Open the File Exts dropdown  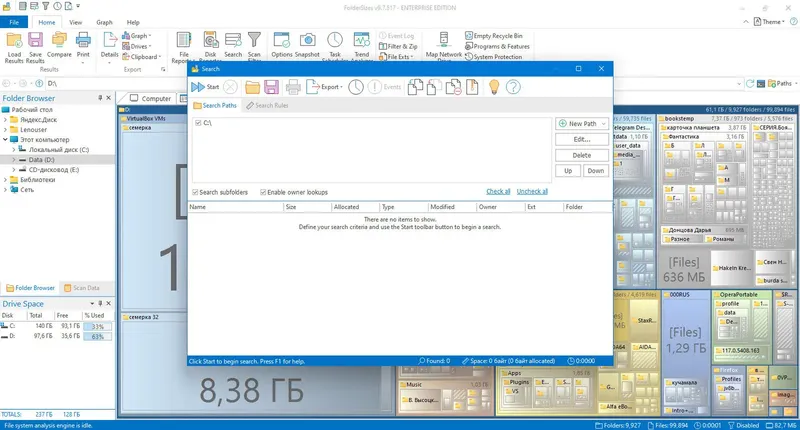click(396, 57)
